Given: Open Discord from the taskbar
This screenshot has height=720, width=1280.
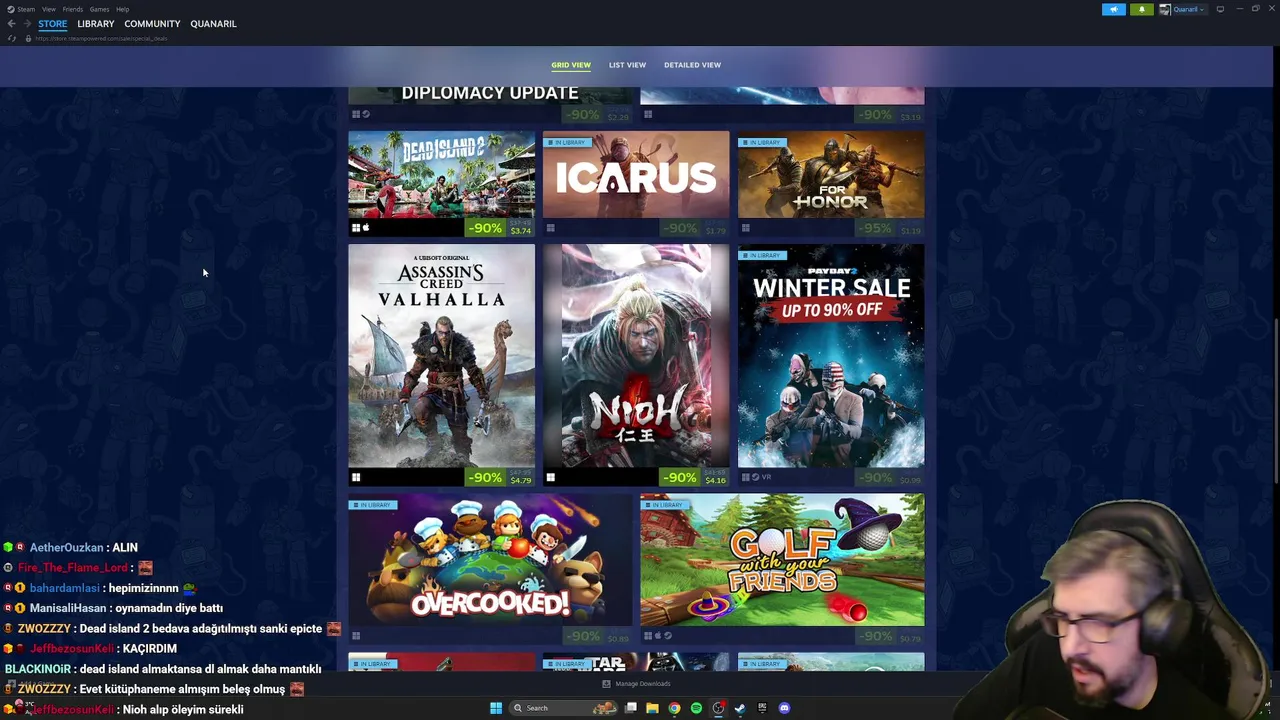Looking at the screenshot, I should (784, 708).
